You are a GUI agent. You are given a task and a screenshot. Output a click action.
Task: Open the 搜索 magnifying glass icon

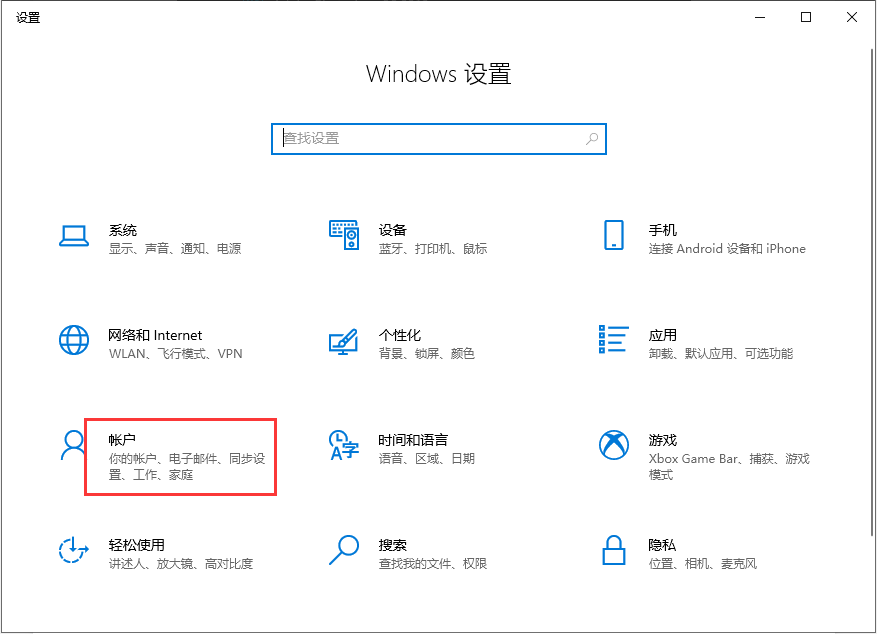(343, 550)
